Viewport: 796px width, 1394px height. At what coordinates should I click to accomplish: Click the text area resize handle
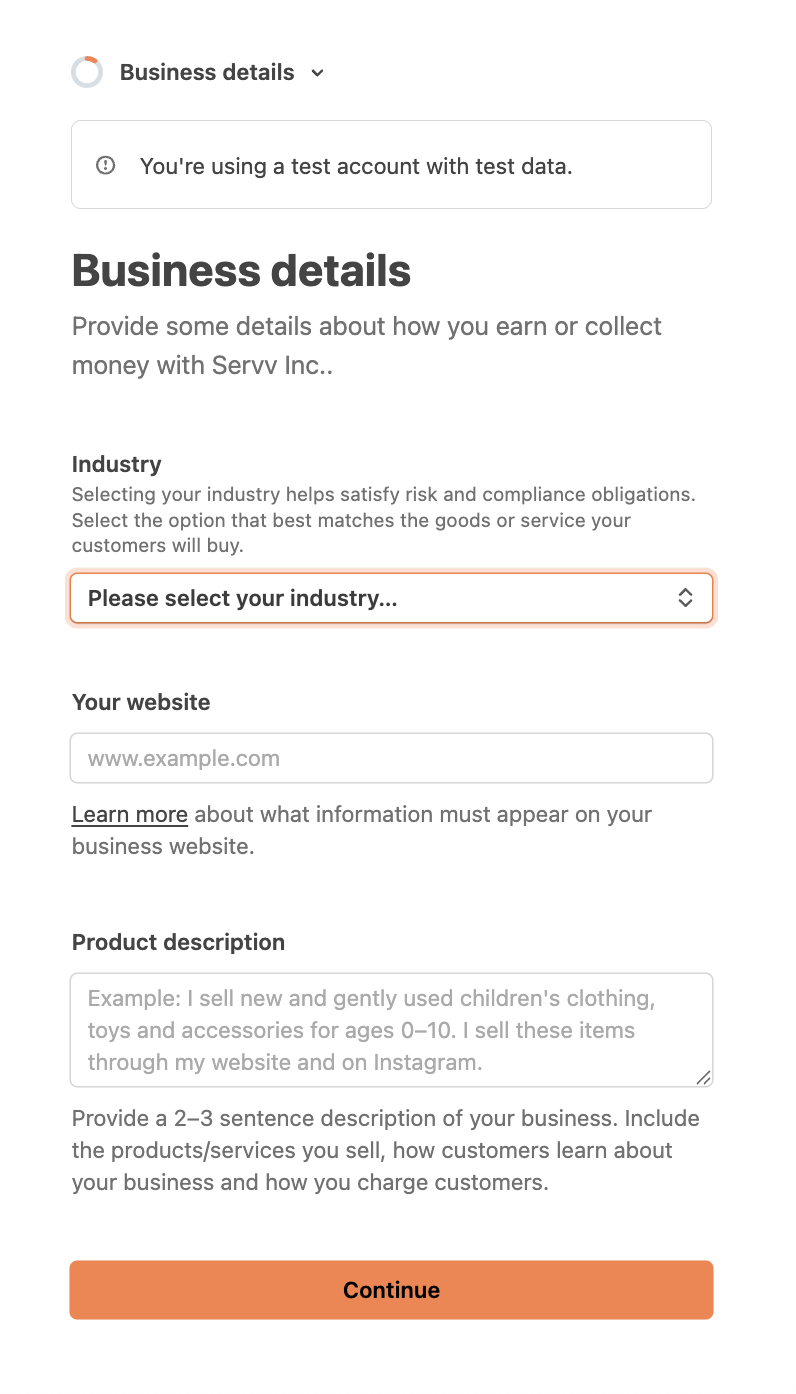(704, 1077)
